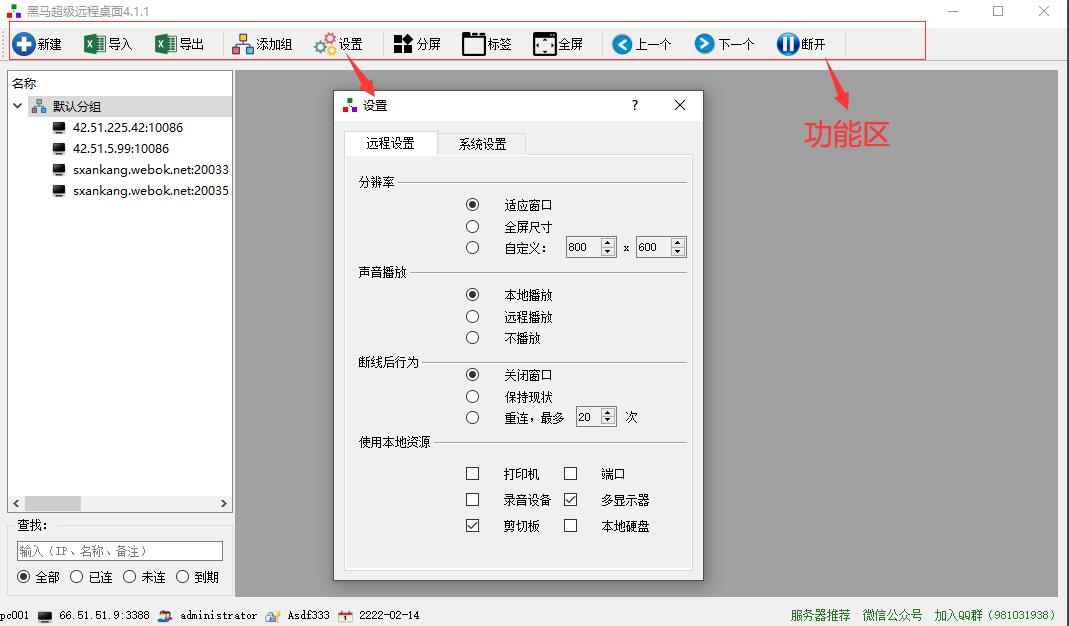This screenshot has width=1069, height=626.
Task: Open 加入QQ群 link
Action: pyautogui.click(x=995, y=615)
